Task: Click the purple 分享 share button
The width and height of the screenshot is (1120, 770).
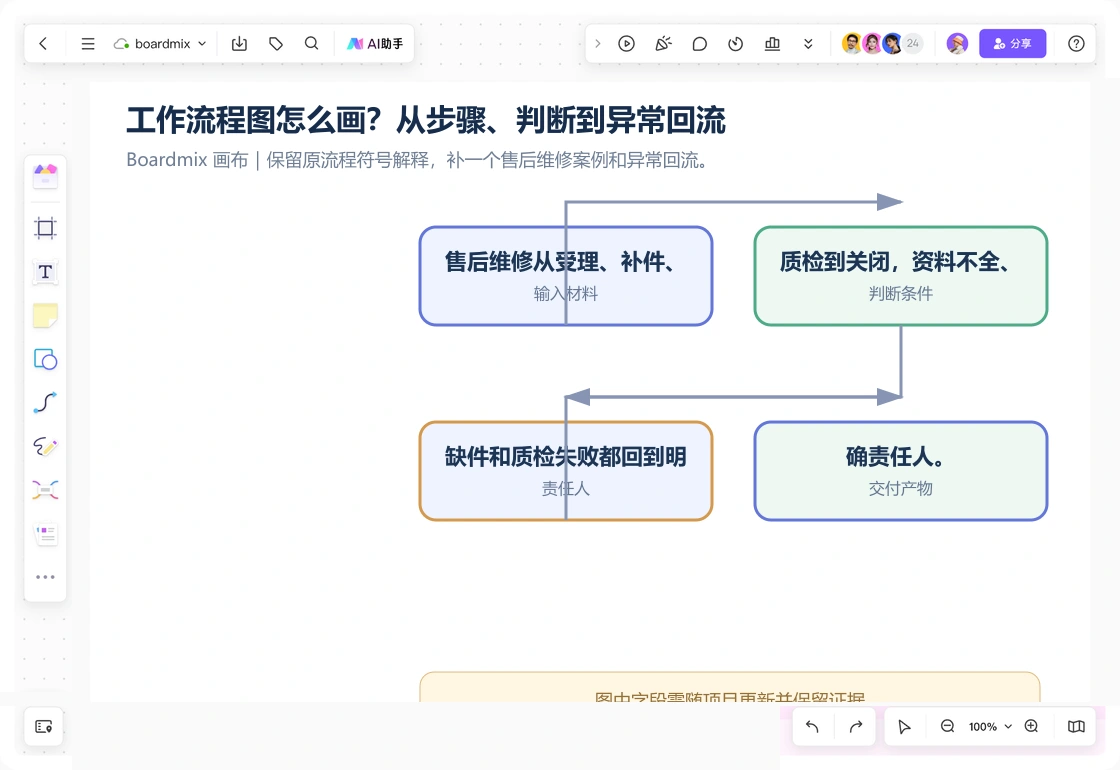Action: (x=1012, y=44)
